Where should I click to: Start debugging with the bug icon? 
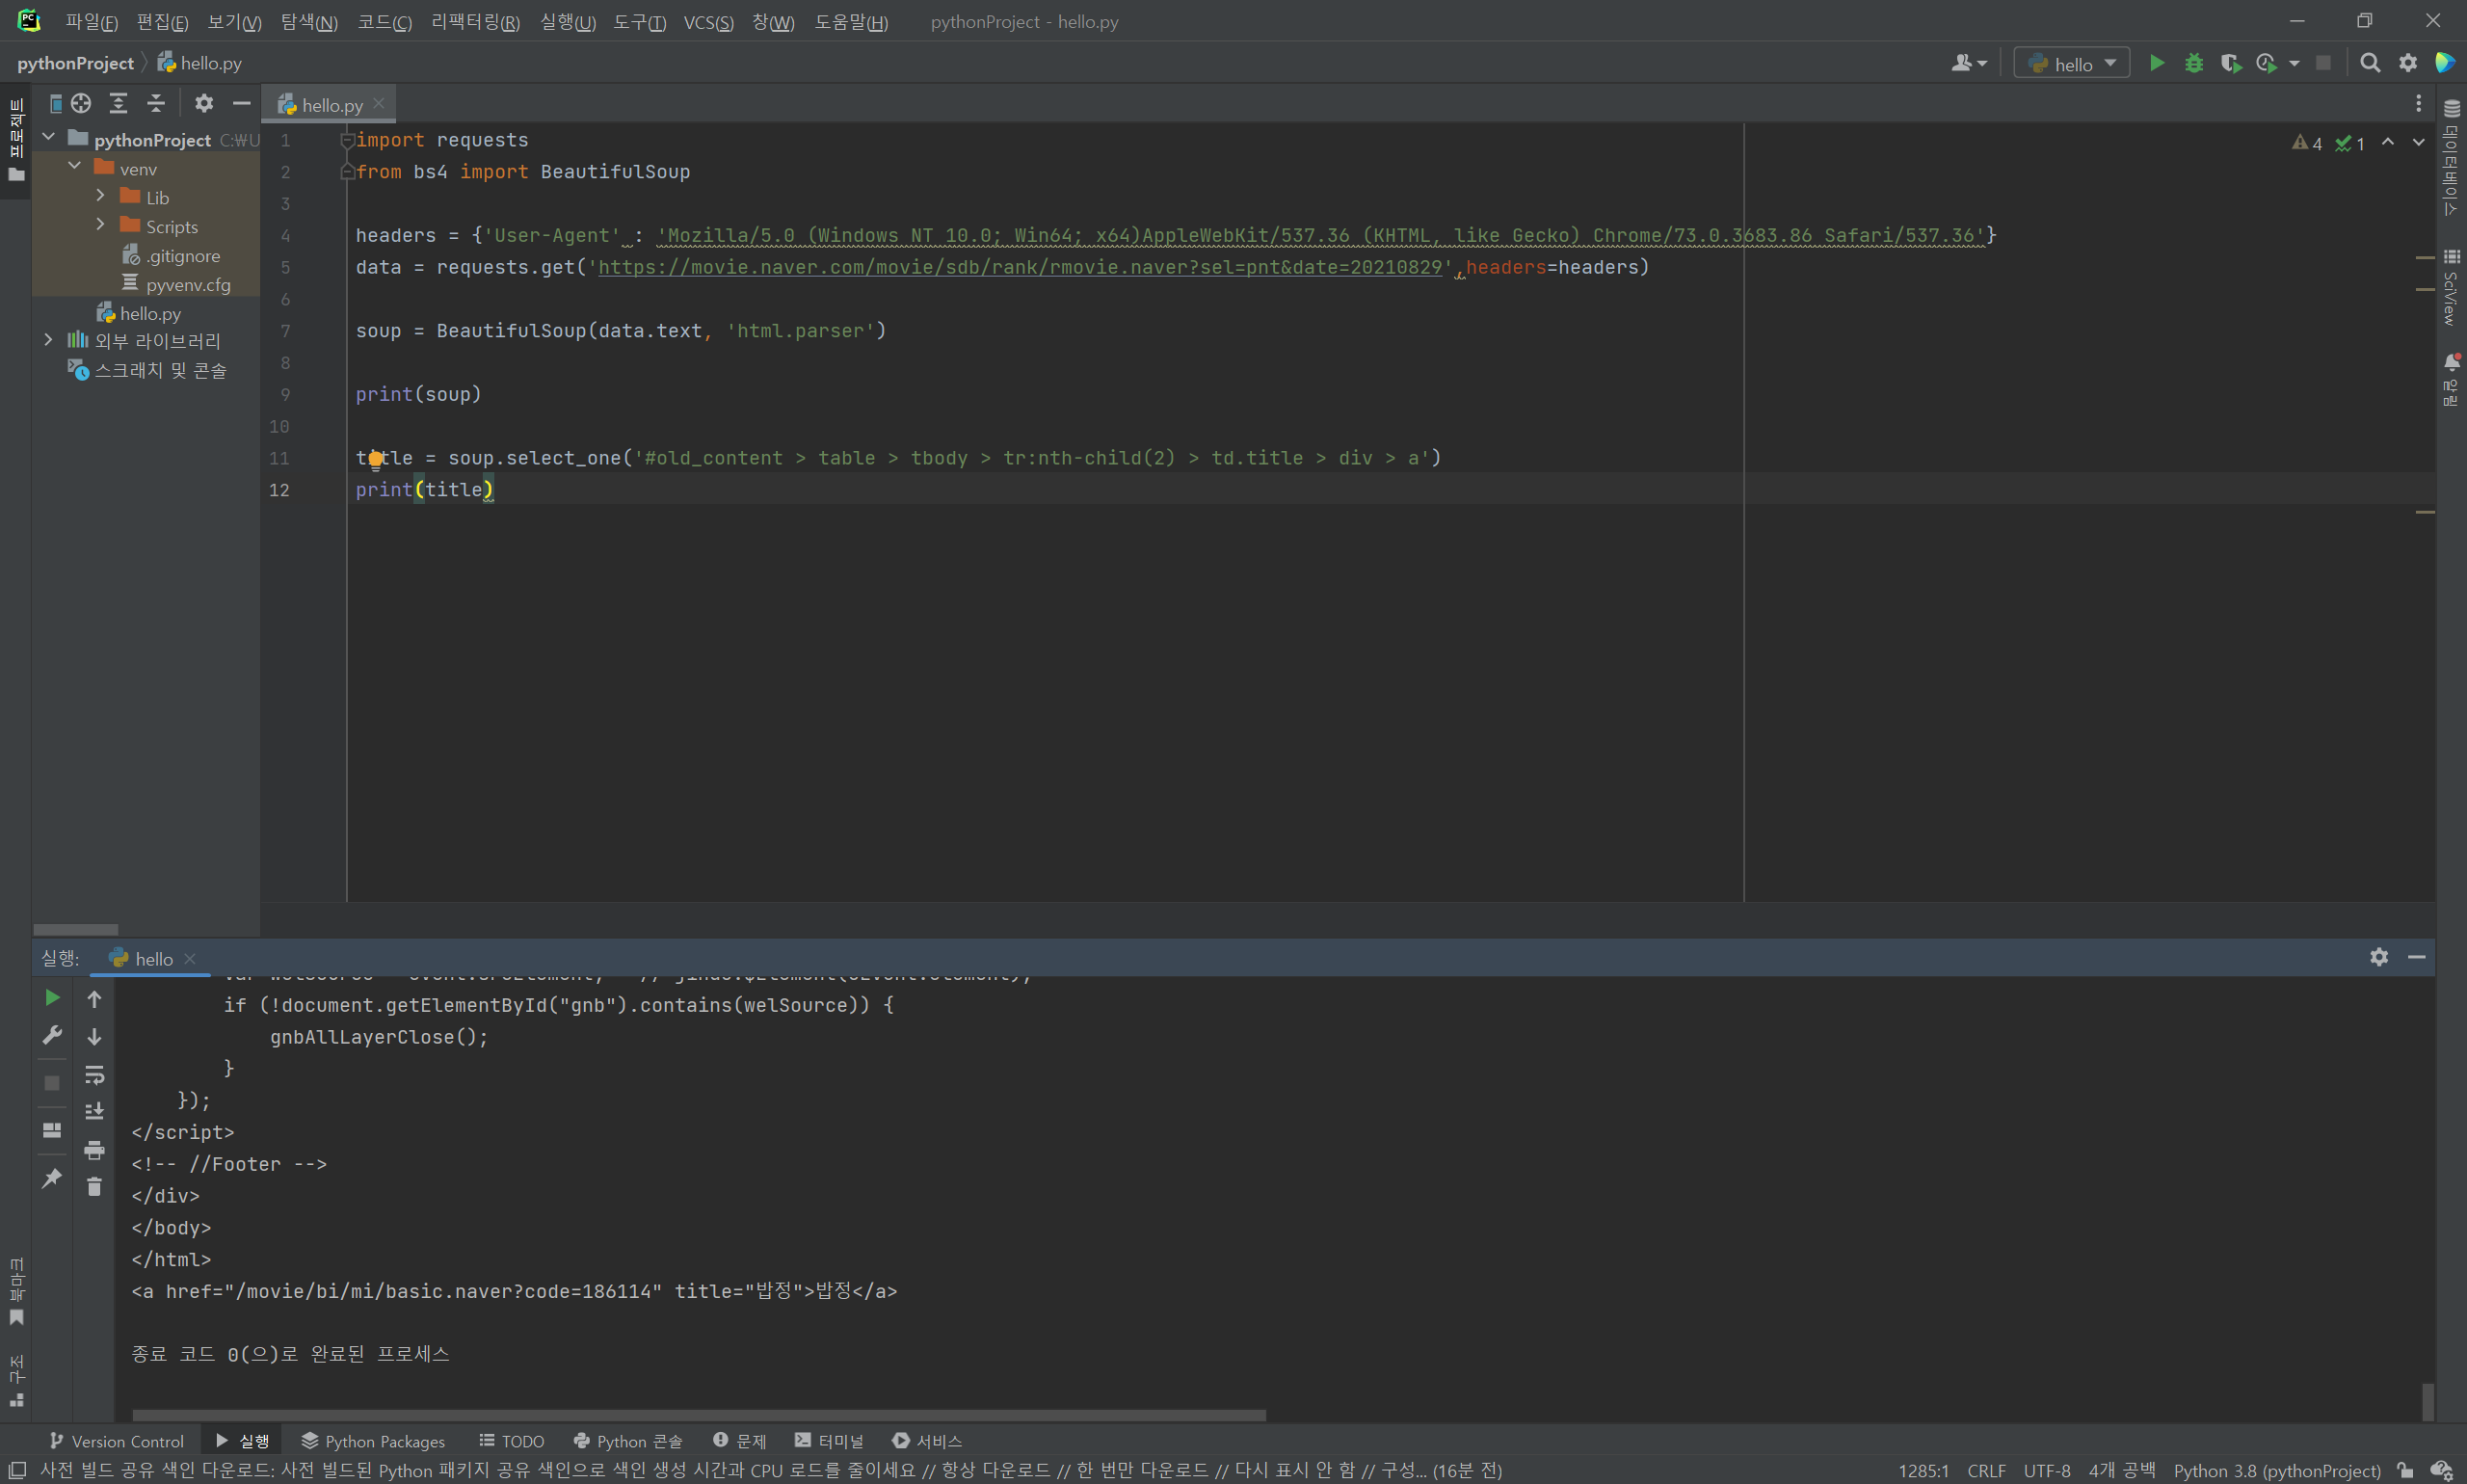coord(2194,63)
